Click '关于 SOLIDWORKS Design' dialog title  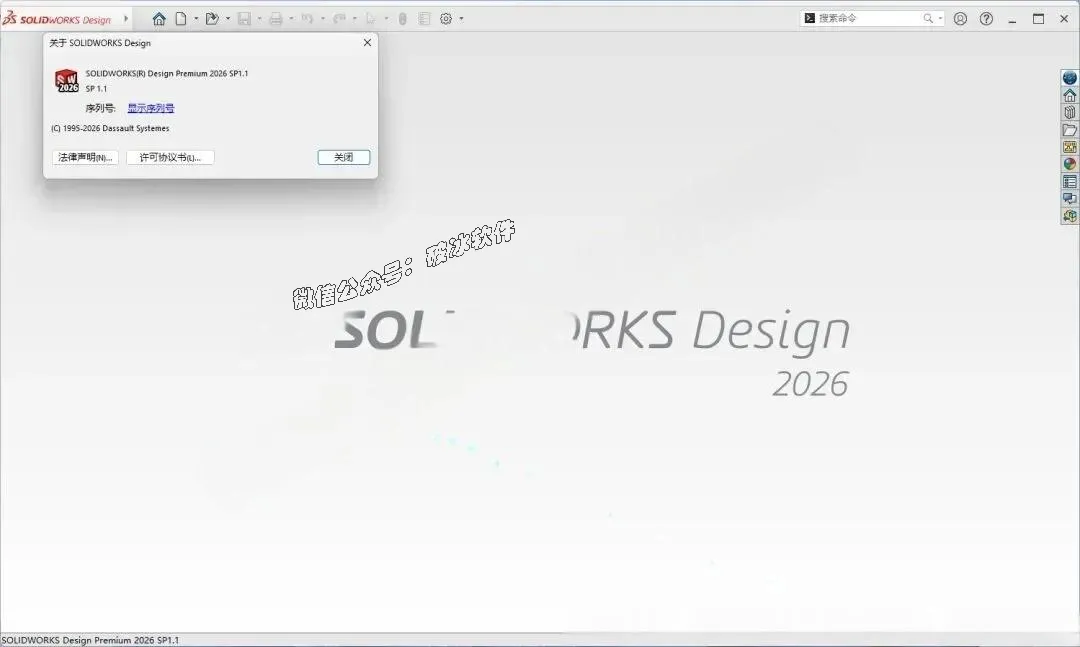[x=100, y=43]
